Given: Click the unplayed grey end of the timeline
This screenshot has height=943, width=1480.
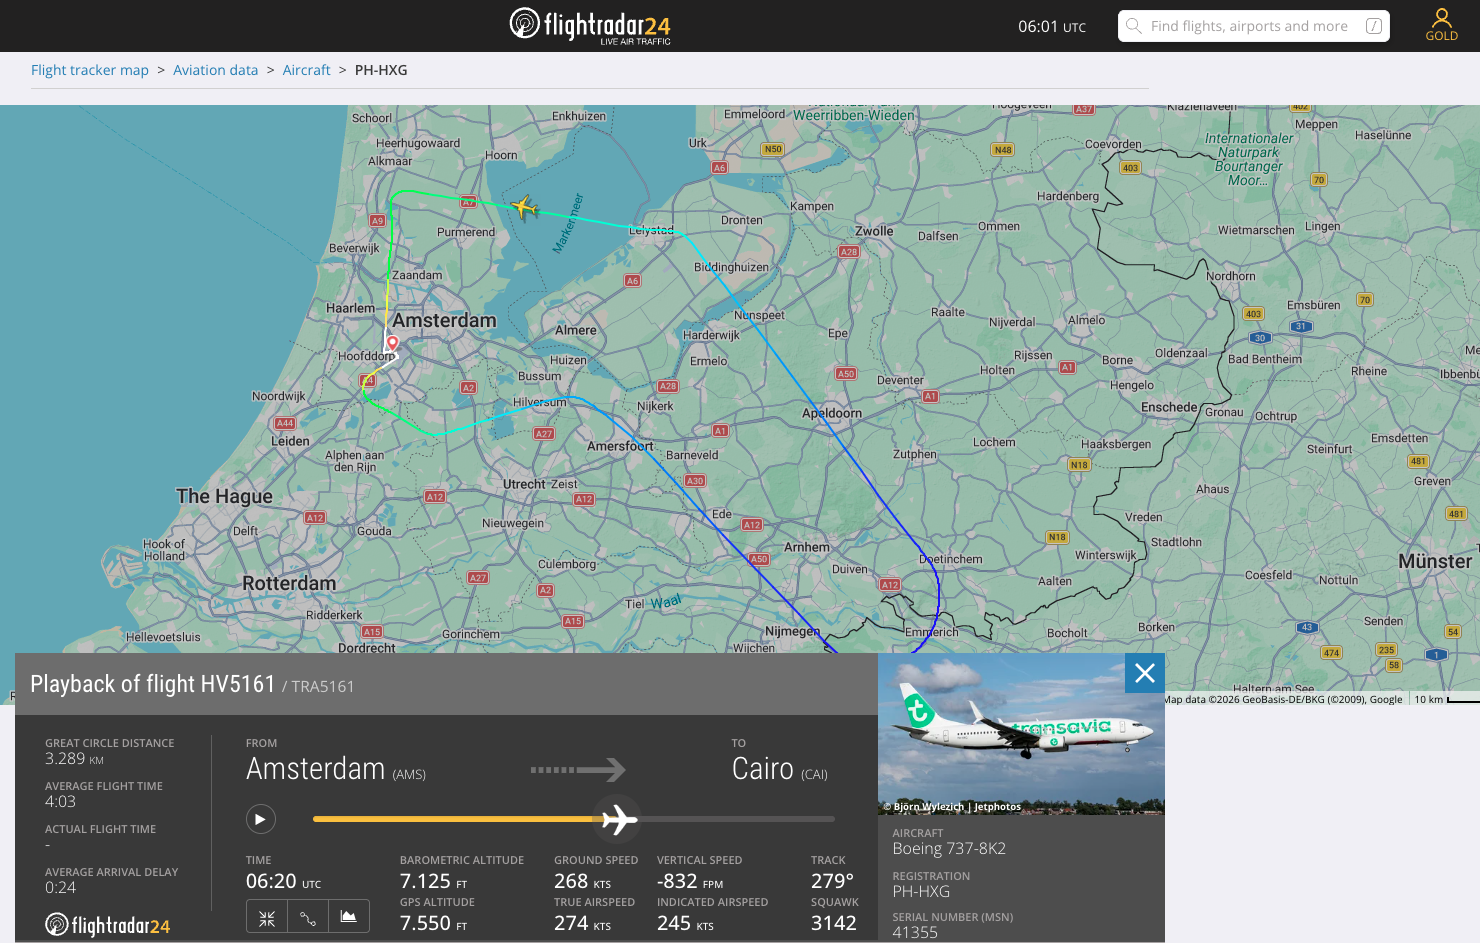Looking at the screenshot, I should (x=737, y=819).
